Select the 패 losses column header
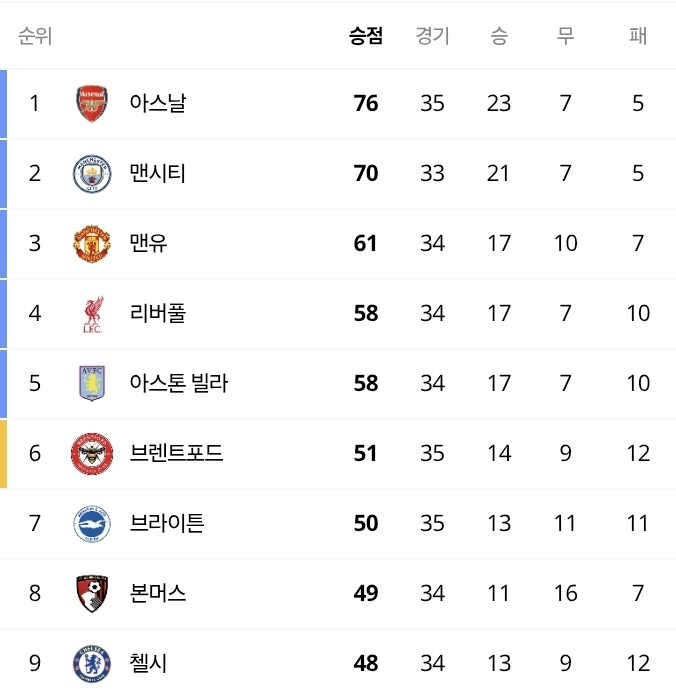This screenshot has height=692, width=676. (638, 36)
